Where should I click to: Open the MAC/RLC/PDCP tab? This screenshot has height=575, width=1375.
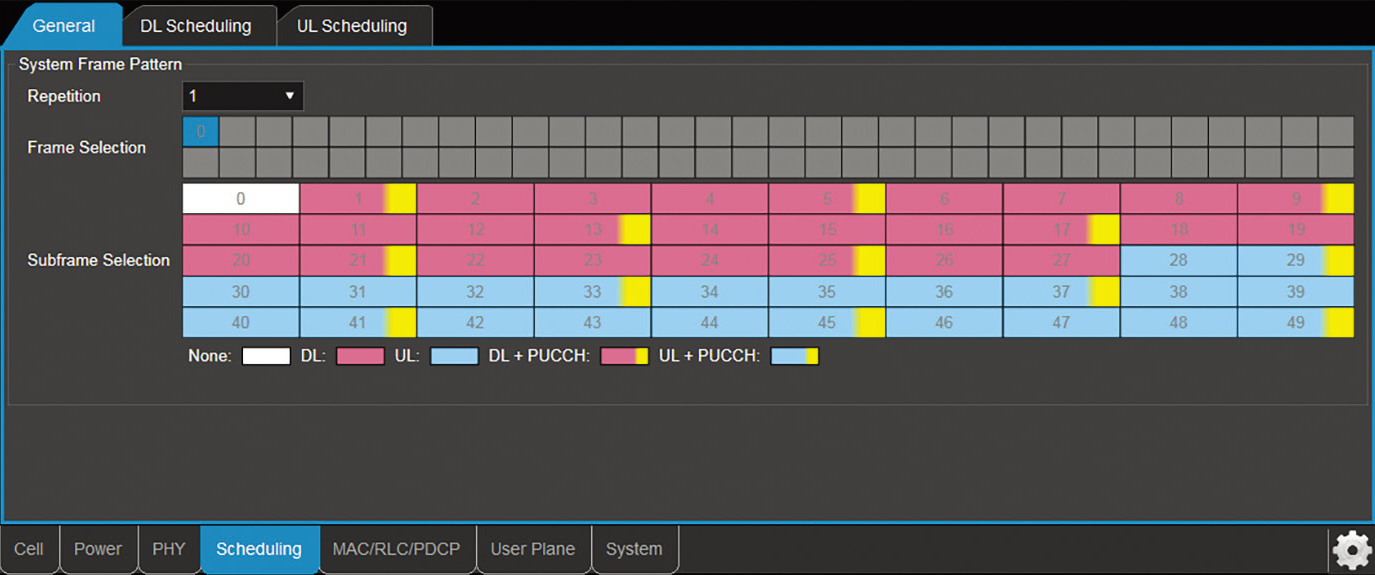coord(396,549)
